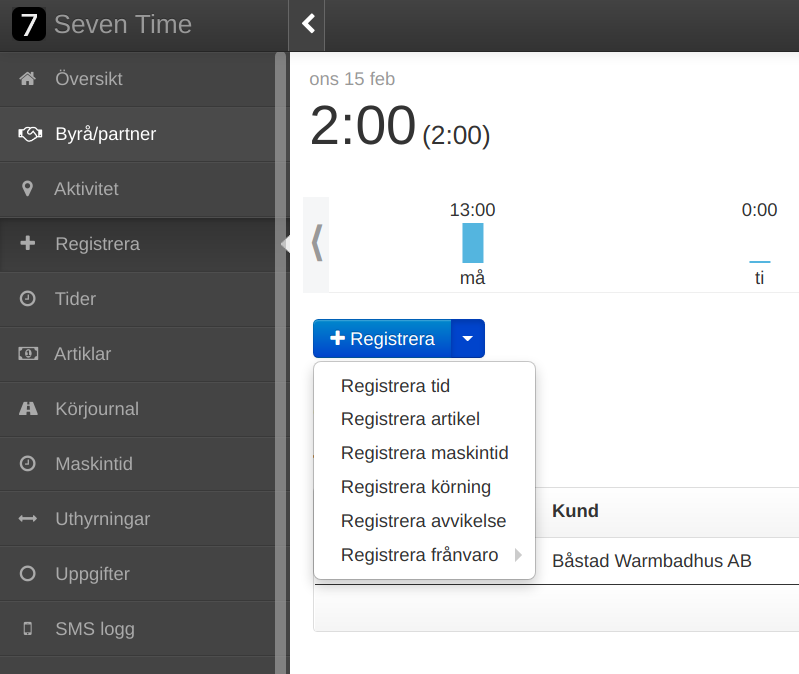Click the SMS logg phone icon

[28, 629]
